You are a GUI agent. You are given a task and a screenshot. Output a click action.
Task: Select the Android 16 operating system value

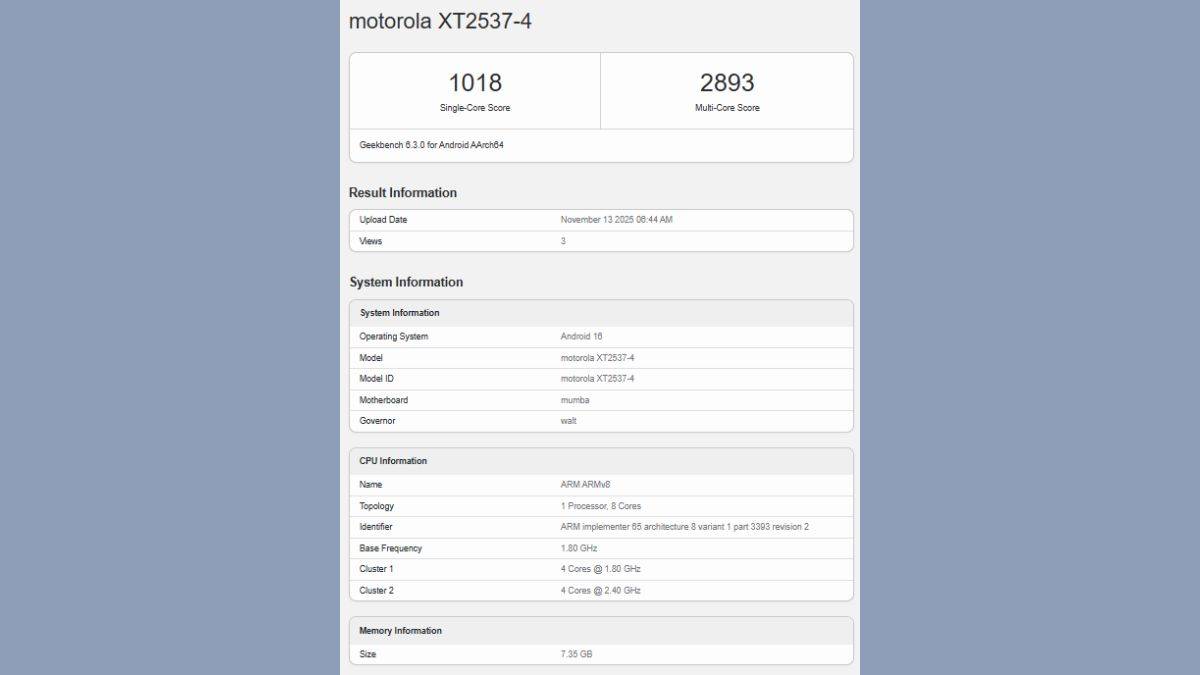(x=581, y=337)
